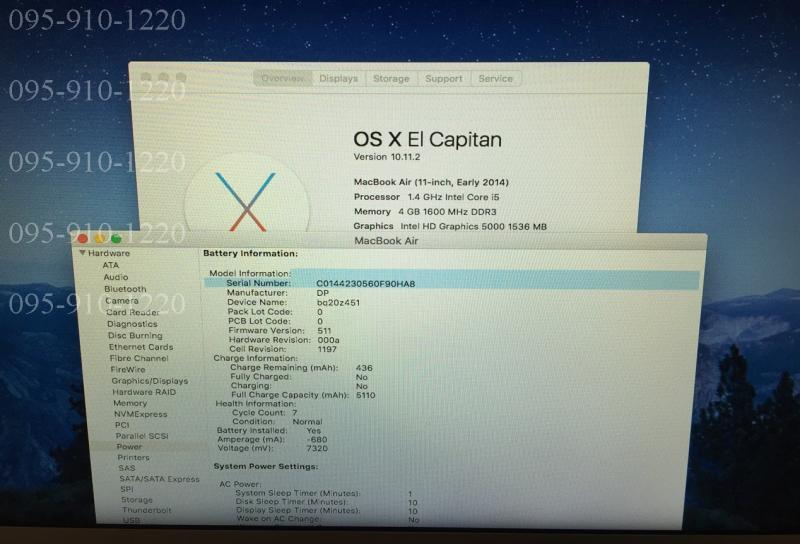800x544 pixels.
Task: Select Ethernet Cards in the sidebar
Action: click(141, 347)
